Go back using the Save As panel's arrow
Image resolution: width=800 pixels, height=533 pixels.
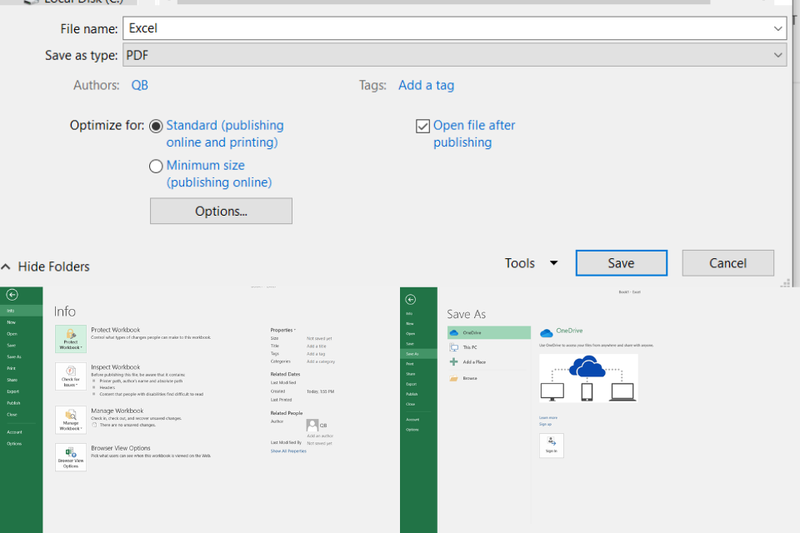(x=411, y=299)
